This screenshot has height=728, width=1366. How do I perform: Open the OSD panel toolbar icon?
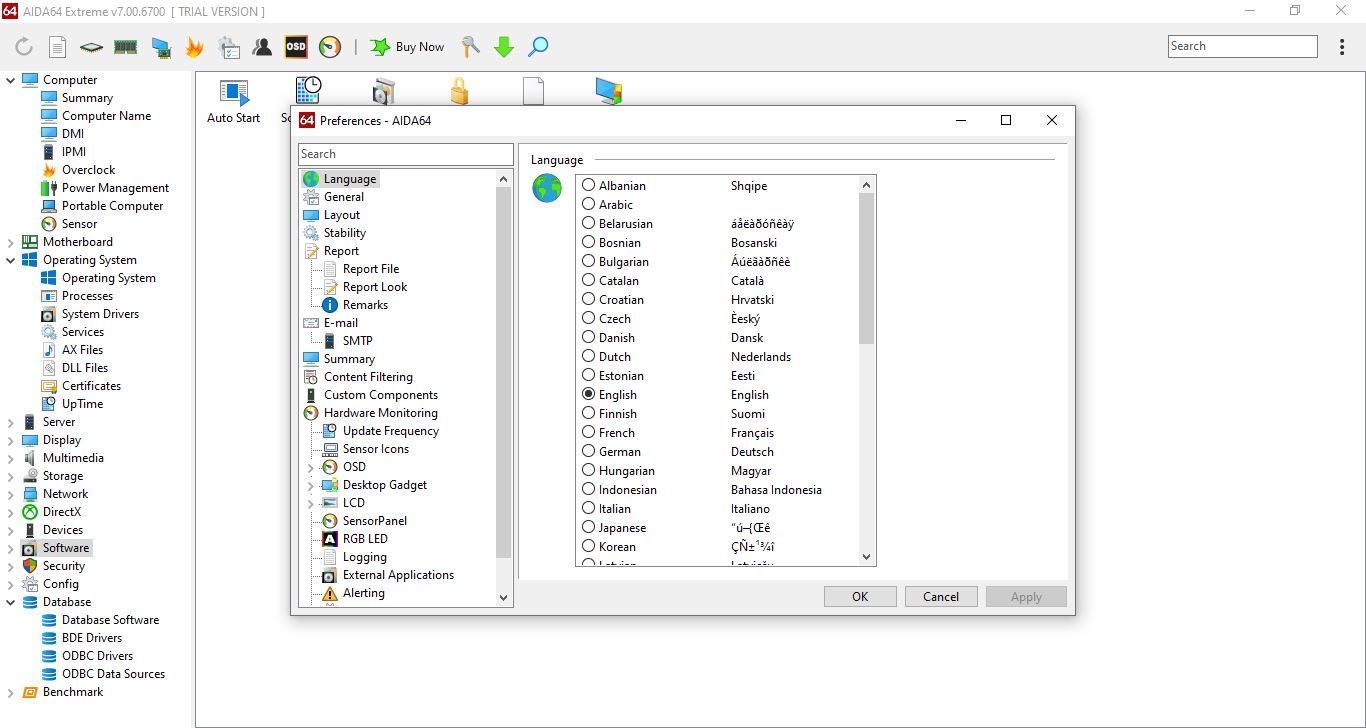point(296,46)
